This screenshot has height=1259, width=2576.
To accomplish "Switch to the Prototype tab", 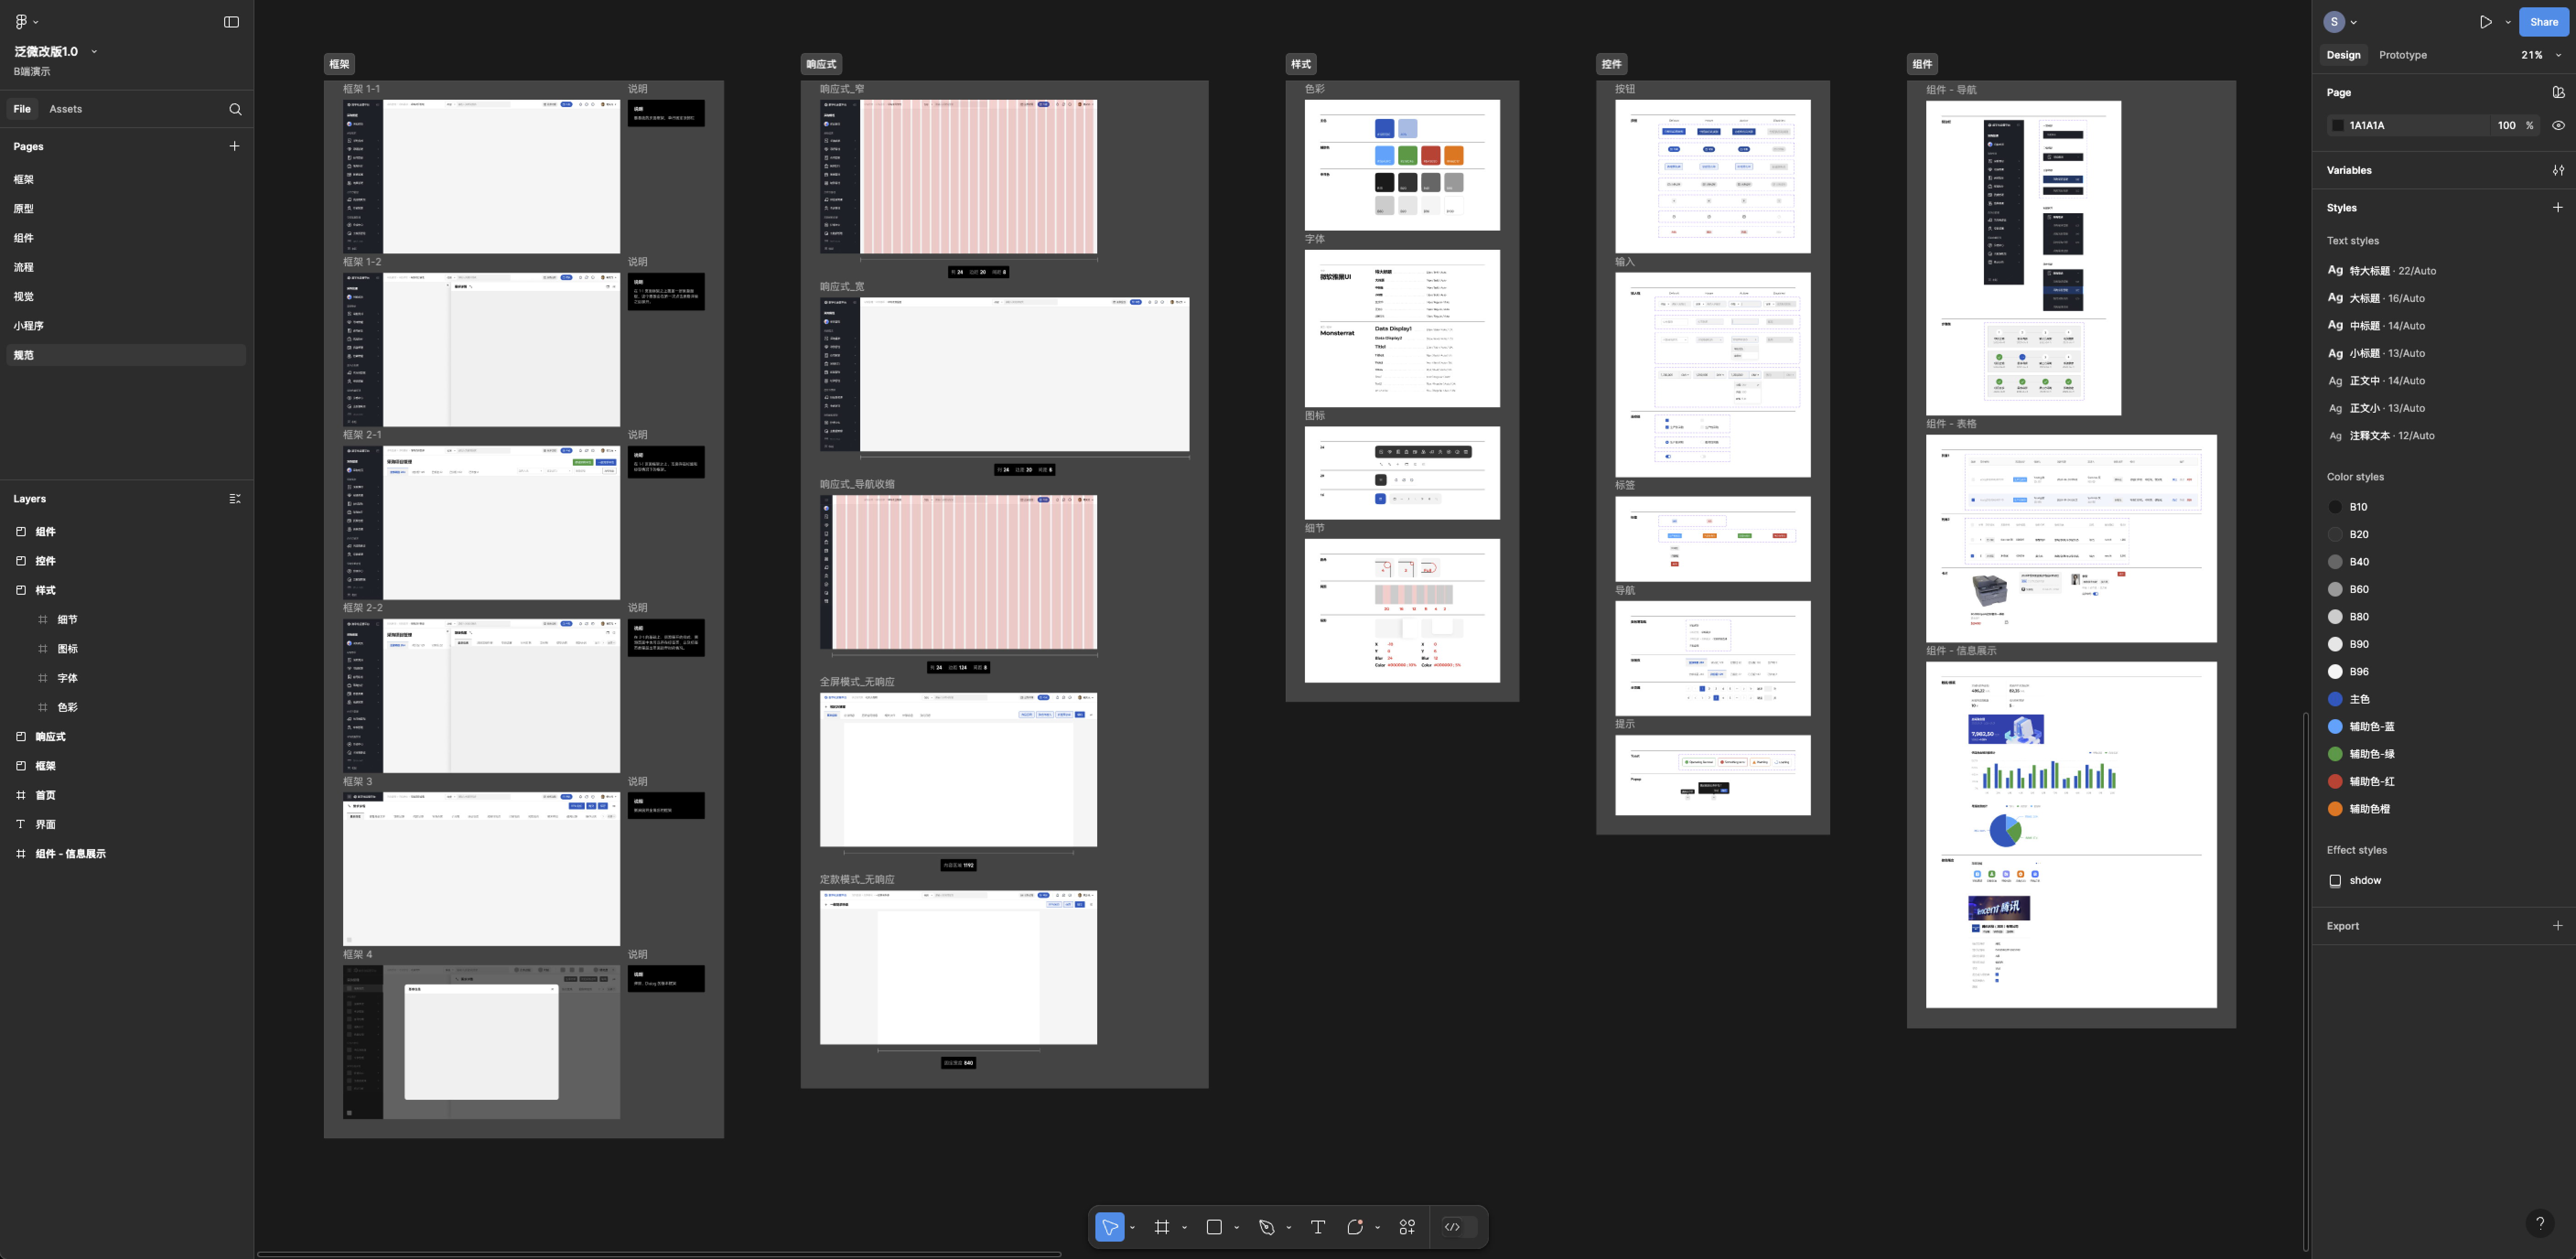I will (x=2403, y=55).
